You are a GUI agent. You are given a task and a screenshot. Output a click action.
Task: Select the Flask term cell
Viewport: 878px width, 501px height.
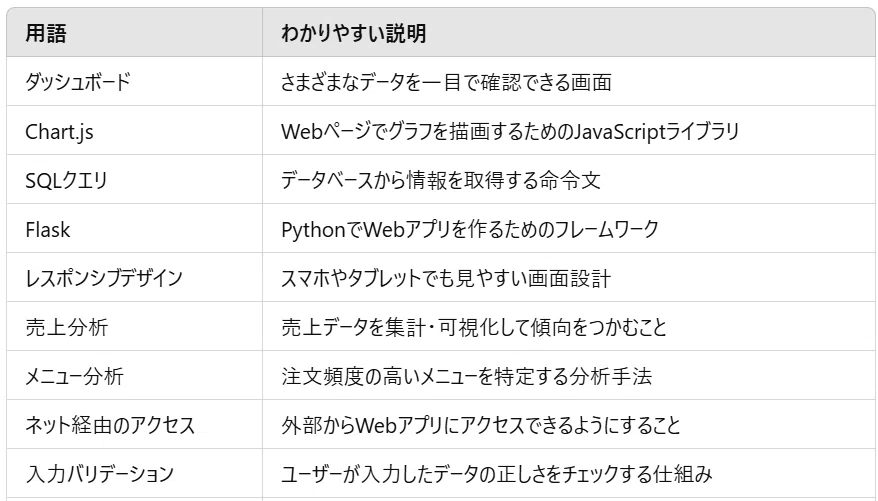tap(134, 228)
